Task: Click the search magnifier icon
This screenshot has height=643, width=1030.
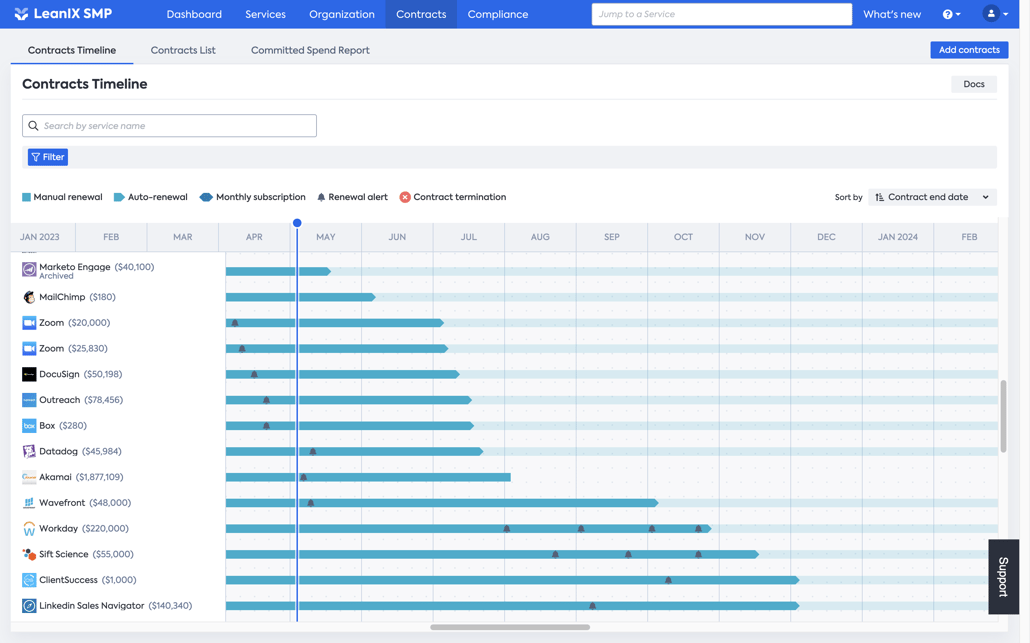Action: 34,125
